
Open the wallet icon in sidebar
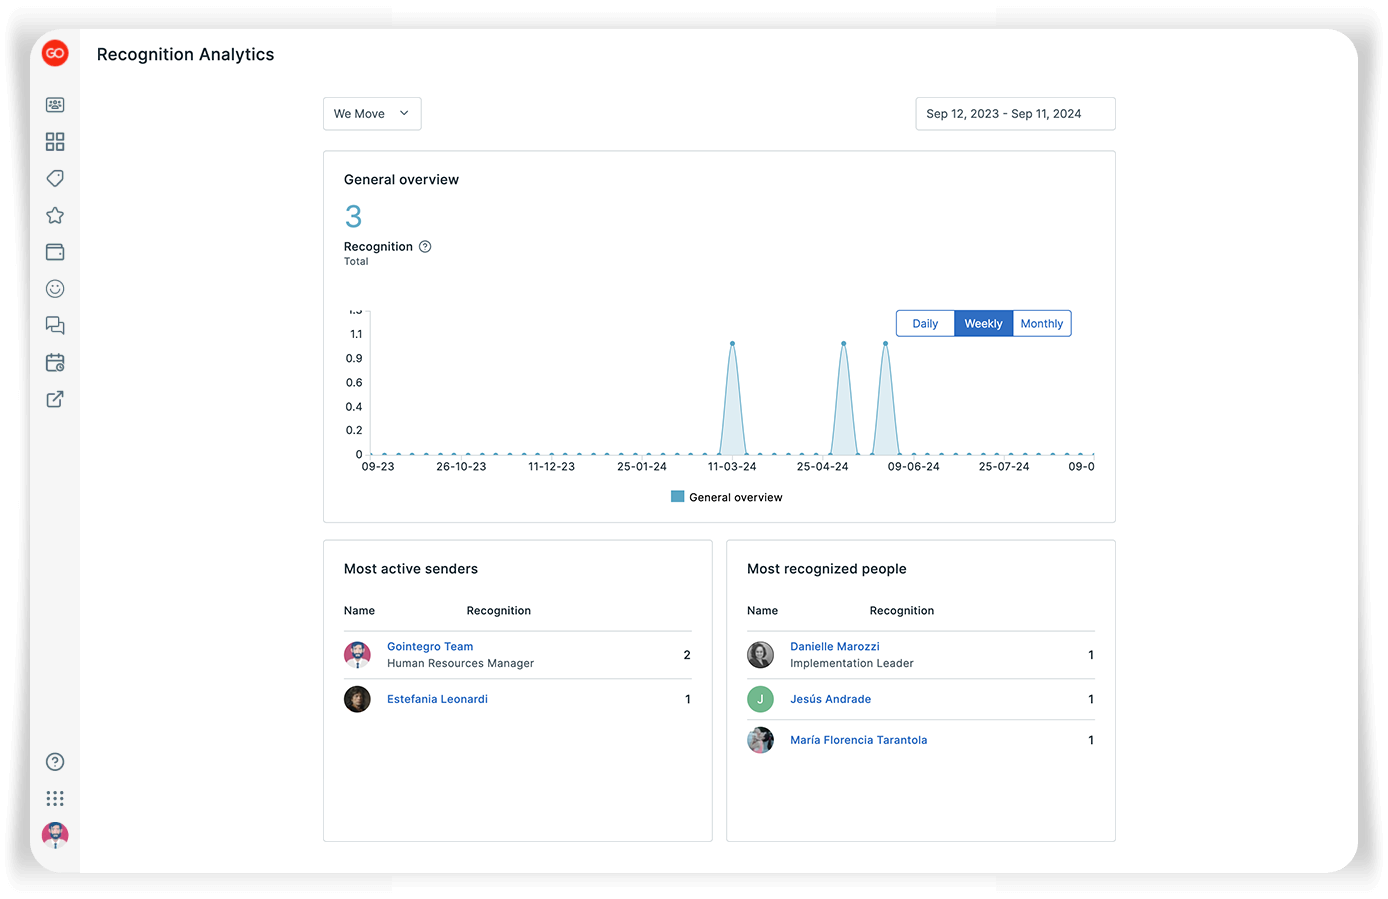click(55, 252)
